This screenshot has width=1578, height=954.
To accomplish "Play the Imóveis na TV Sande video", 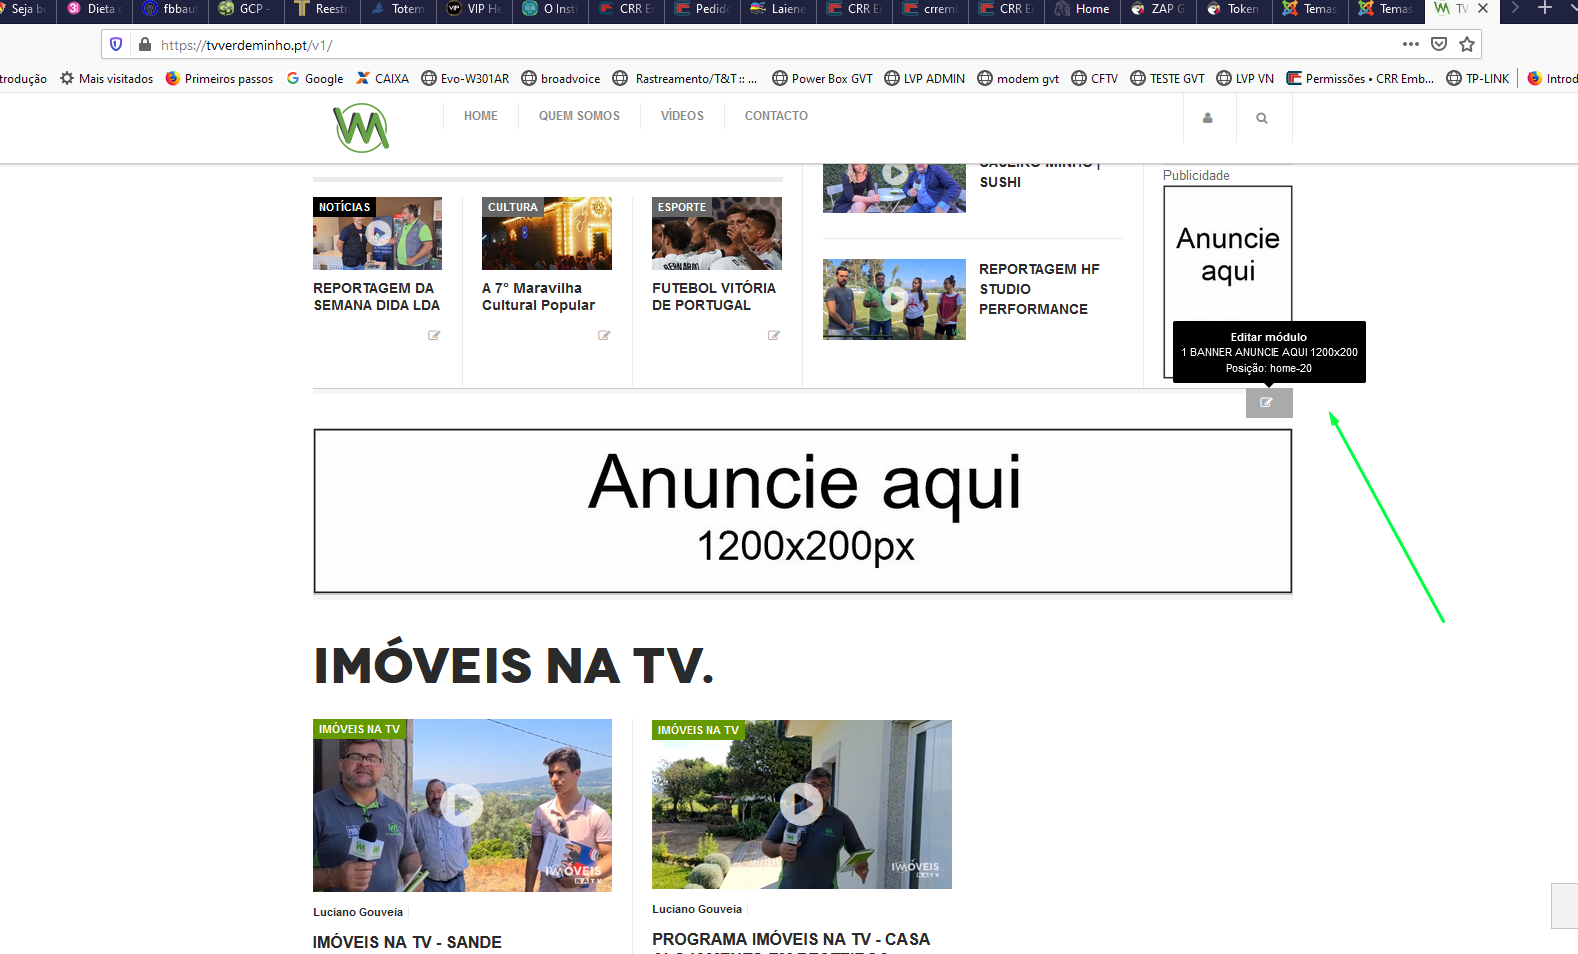I will pos(462,805).
